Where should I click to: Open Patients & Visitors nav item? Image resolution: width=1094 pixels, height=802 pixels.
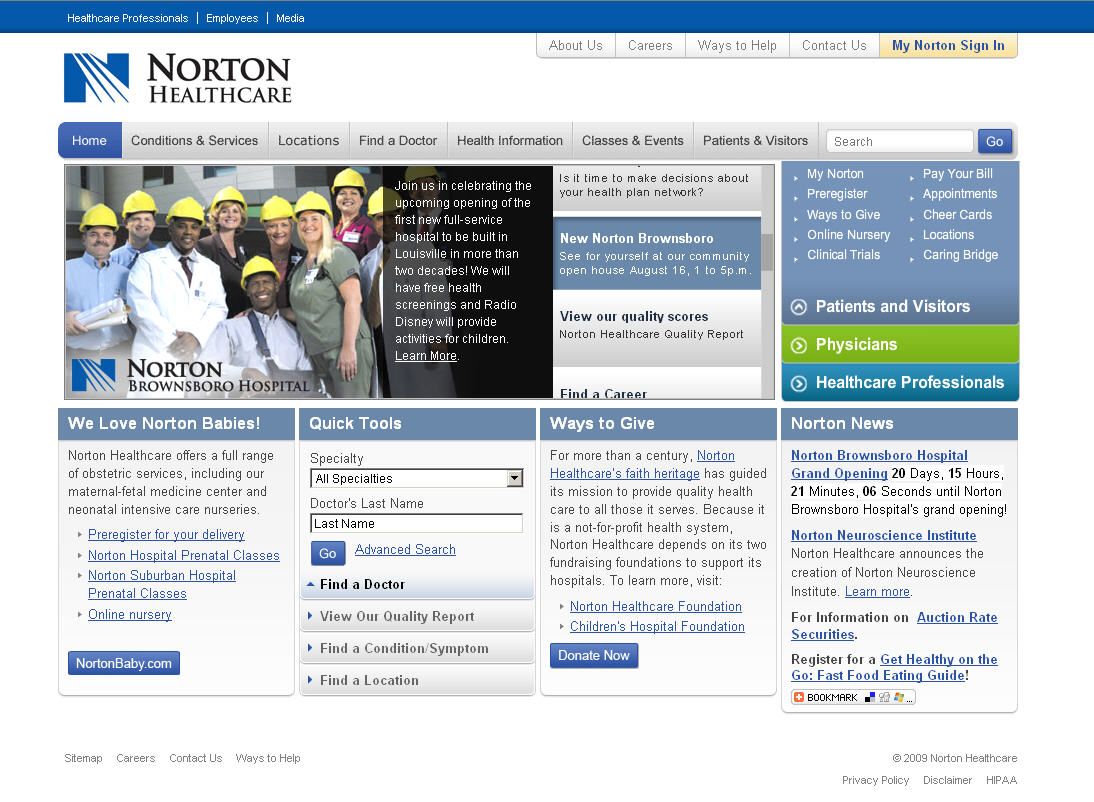click(x=756, y=140)
